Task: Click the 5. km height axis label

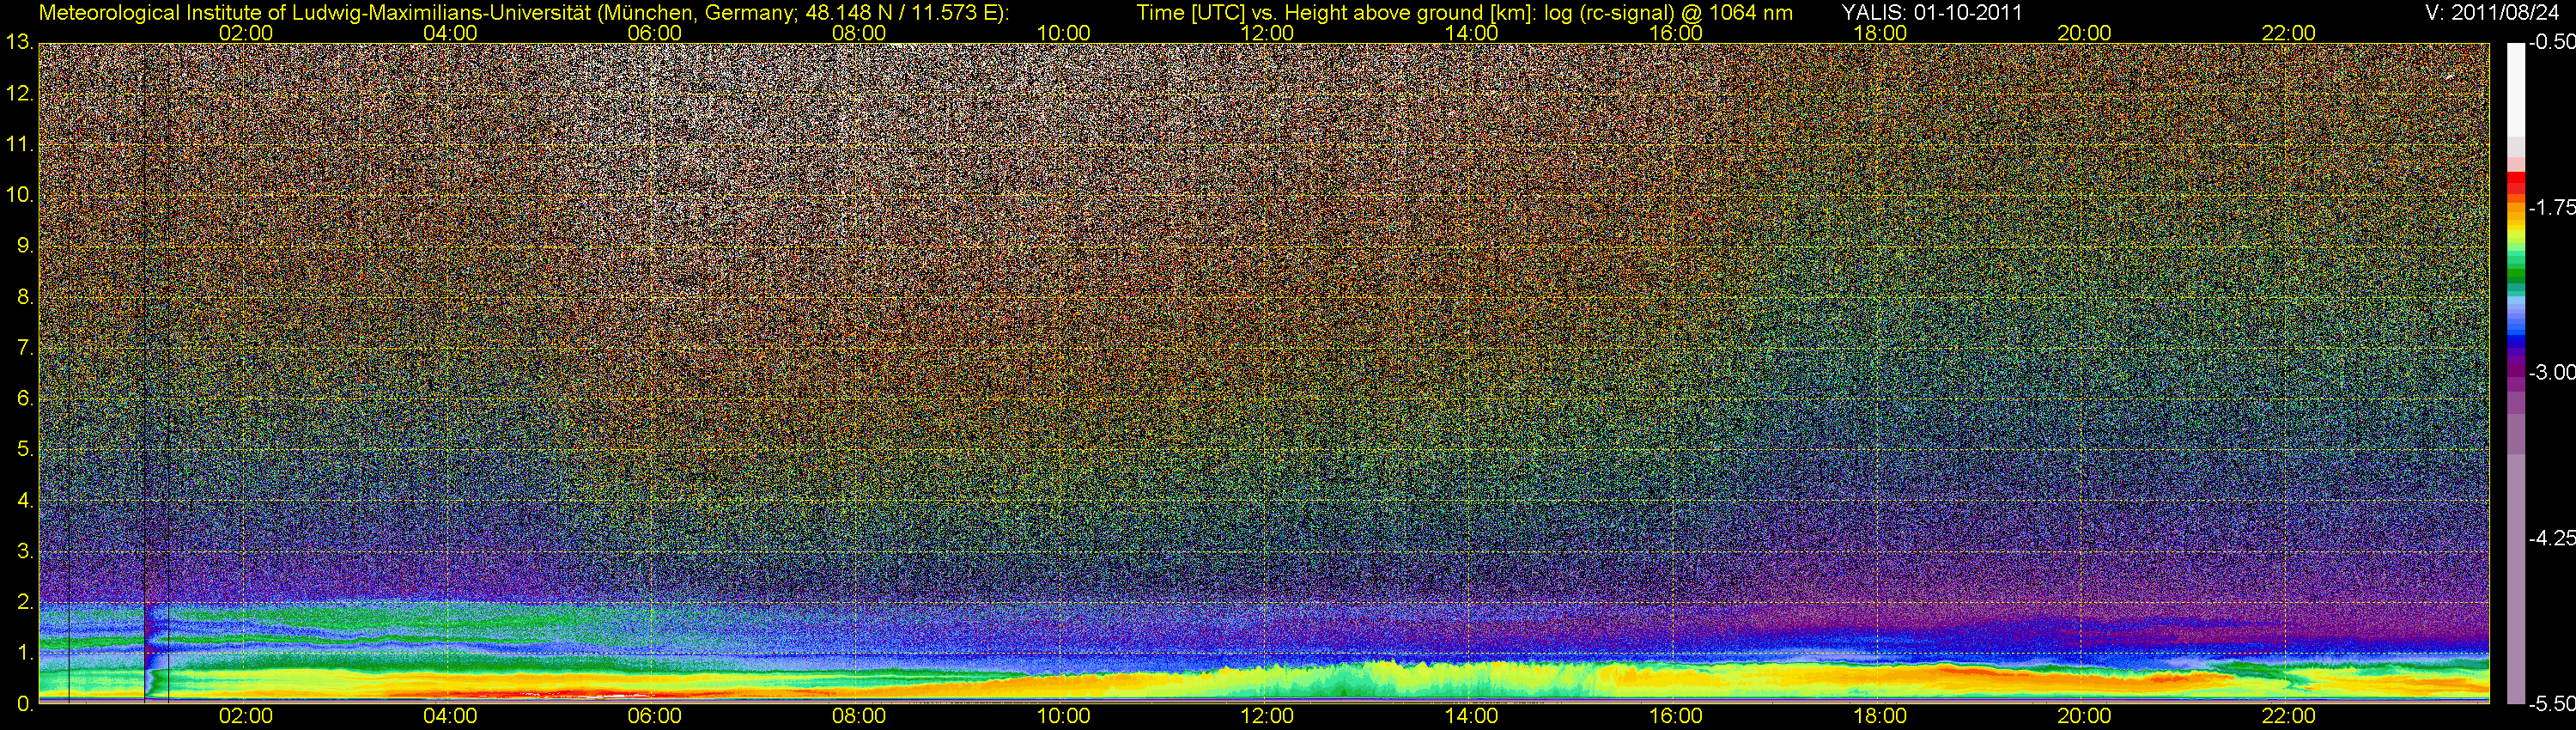Action: pyautogui.click(x=25, y=450)
